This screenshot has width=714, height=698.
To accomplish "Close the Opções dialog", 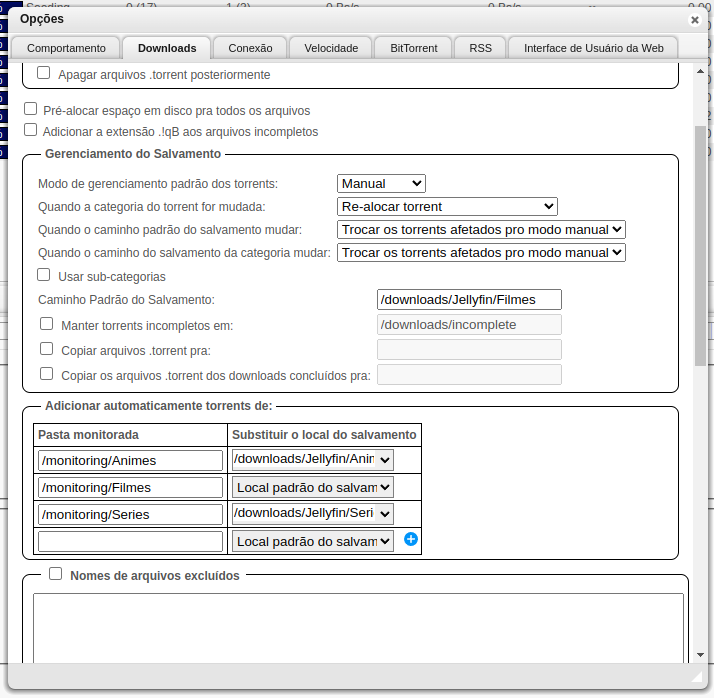I will (694, 20).
